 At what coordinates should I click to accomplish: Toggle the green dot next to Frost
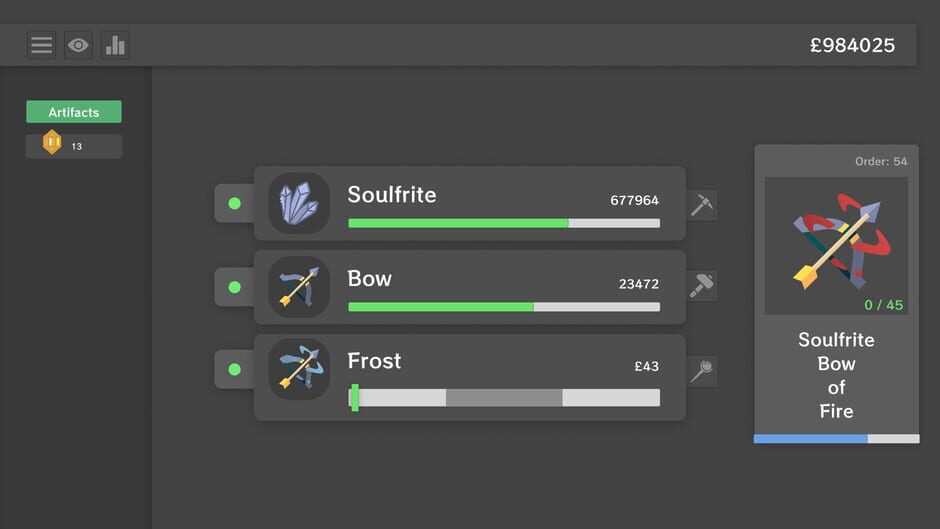click(235, 370)
